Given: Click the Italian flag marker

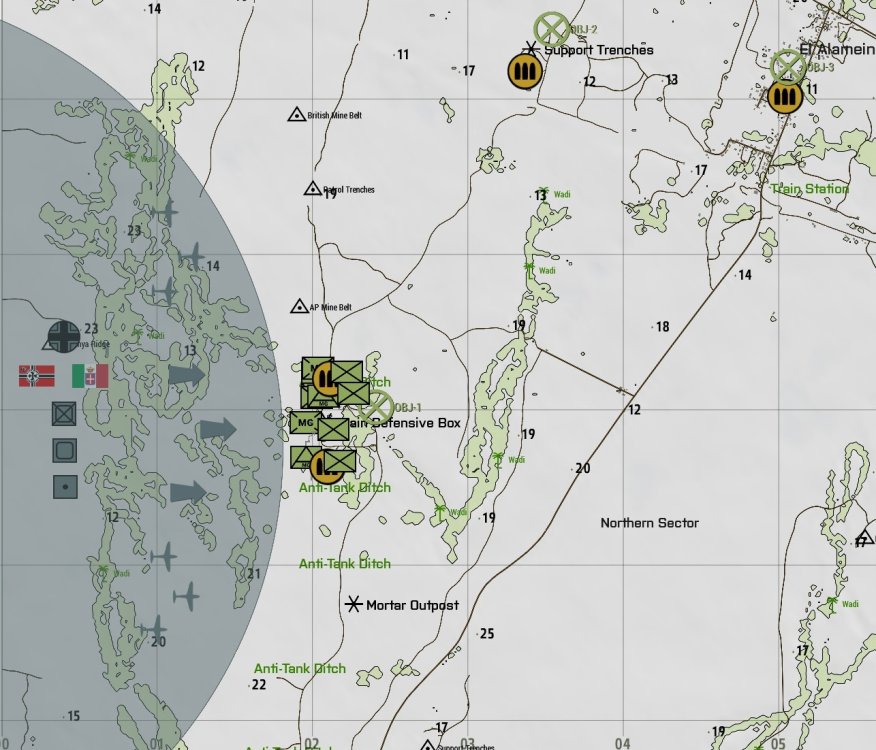Looking at the screenshot, I should click(x=90, y=376).
